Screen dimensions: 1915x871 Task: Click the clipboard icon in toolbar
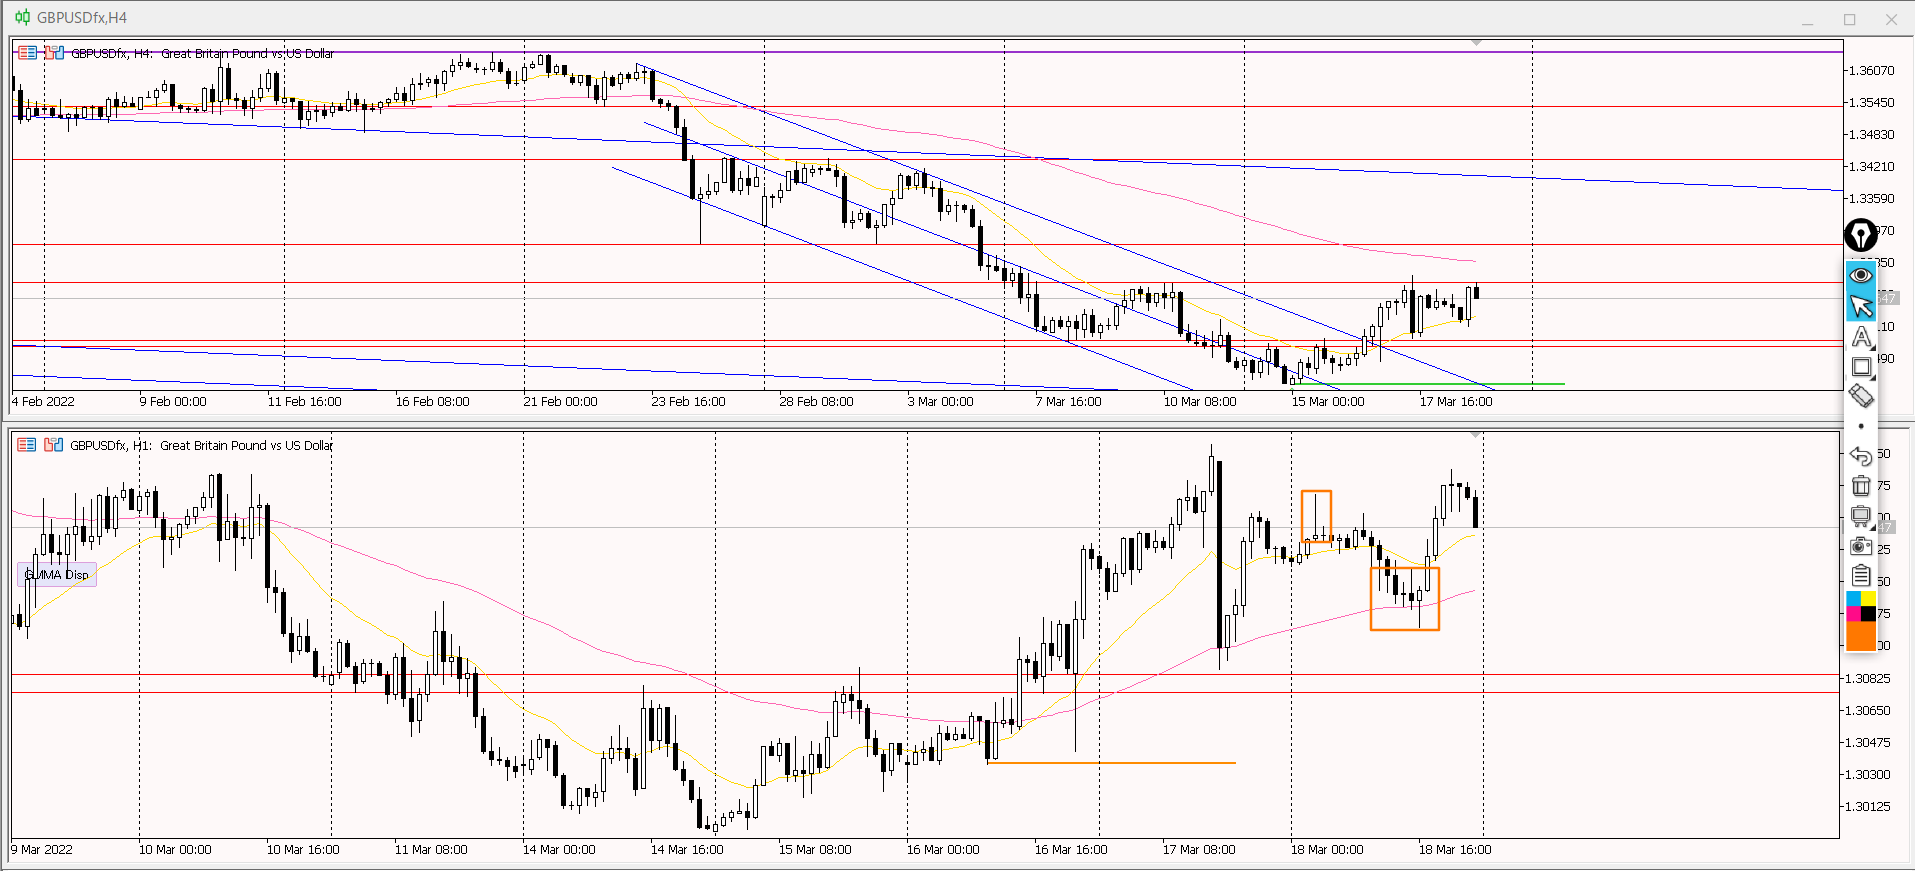pos(1861,575)
